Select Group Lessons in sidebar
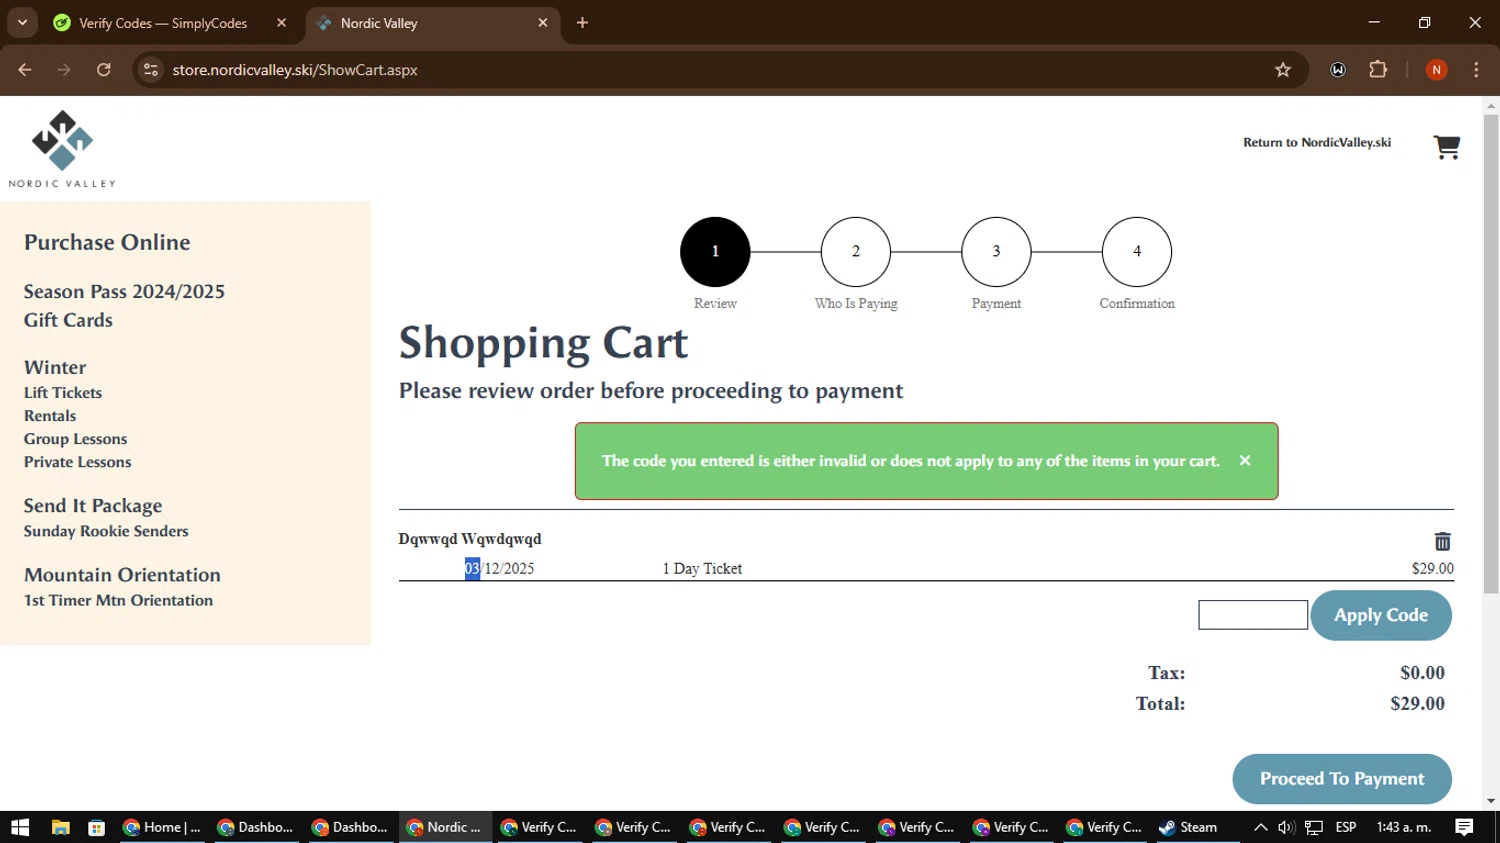1500x843 pixels. (x=75, y=439)
